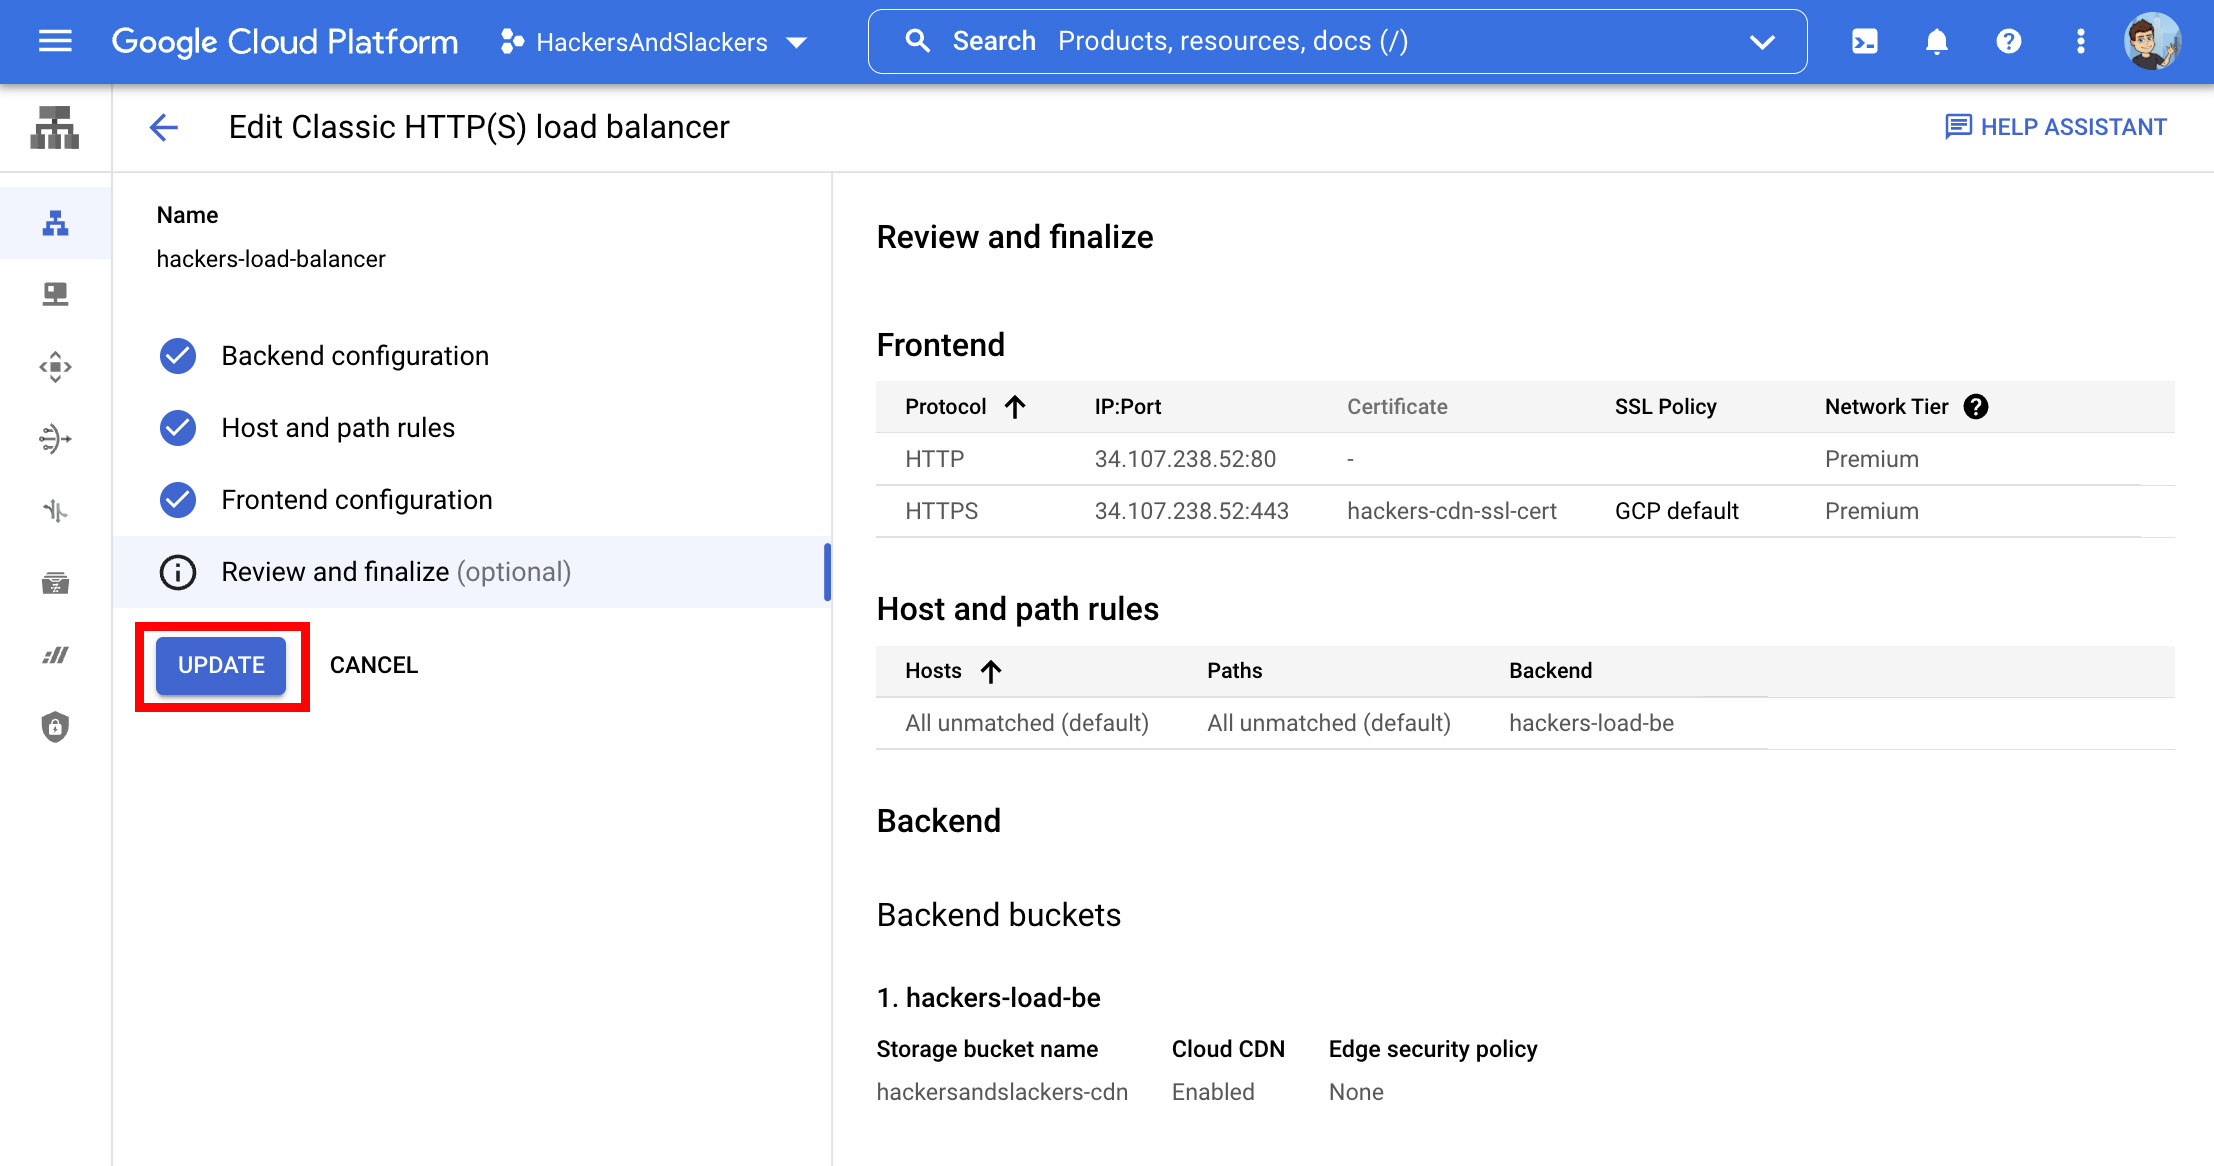2214x1166 pixels.
Task: Click the load balancer name input field
Action: [269, 259]
